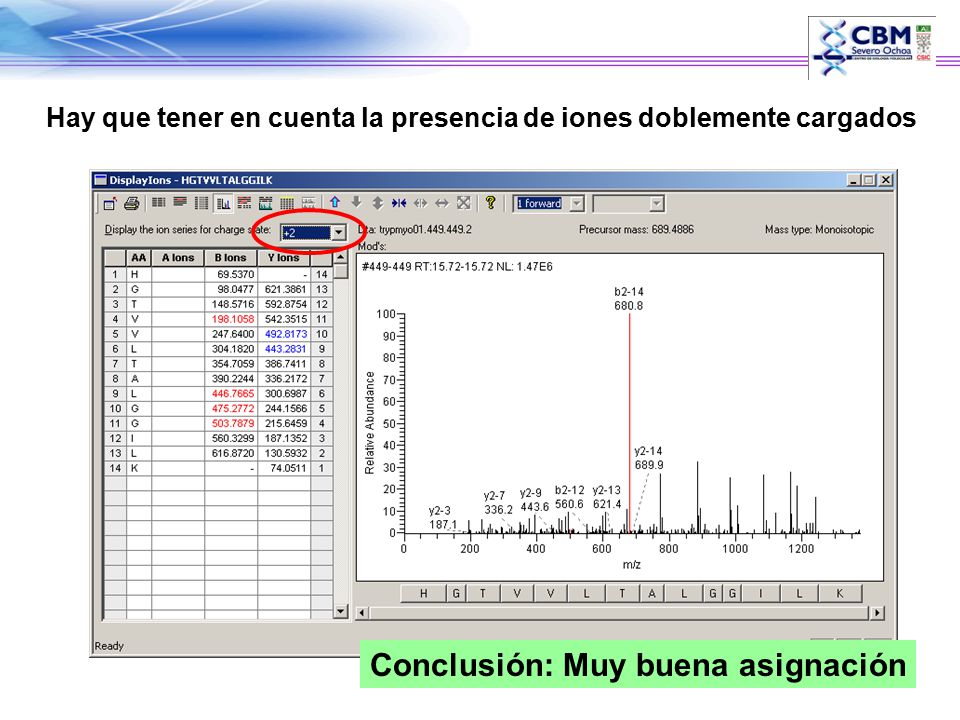The width and height of the screenshot is (960, 720).
Task: Open the charge state +2 dropdown
Action: point(338,233)
